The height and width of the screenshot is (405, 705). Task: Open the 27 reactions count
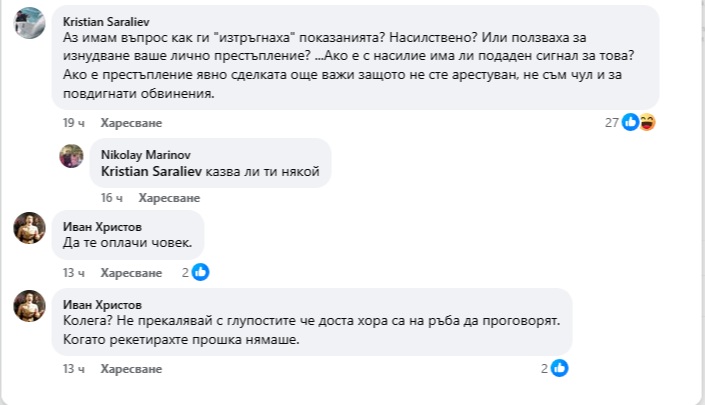point(612,122)
